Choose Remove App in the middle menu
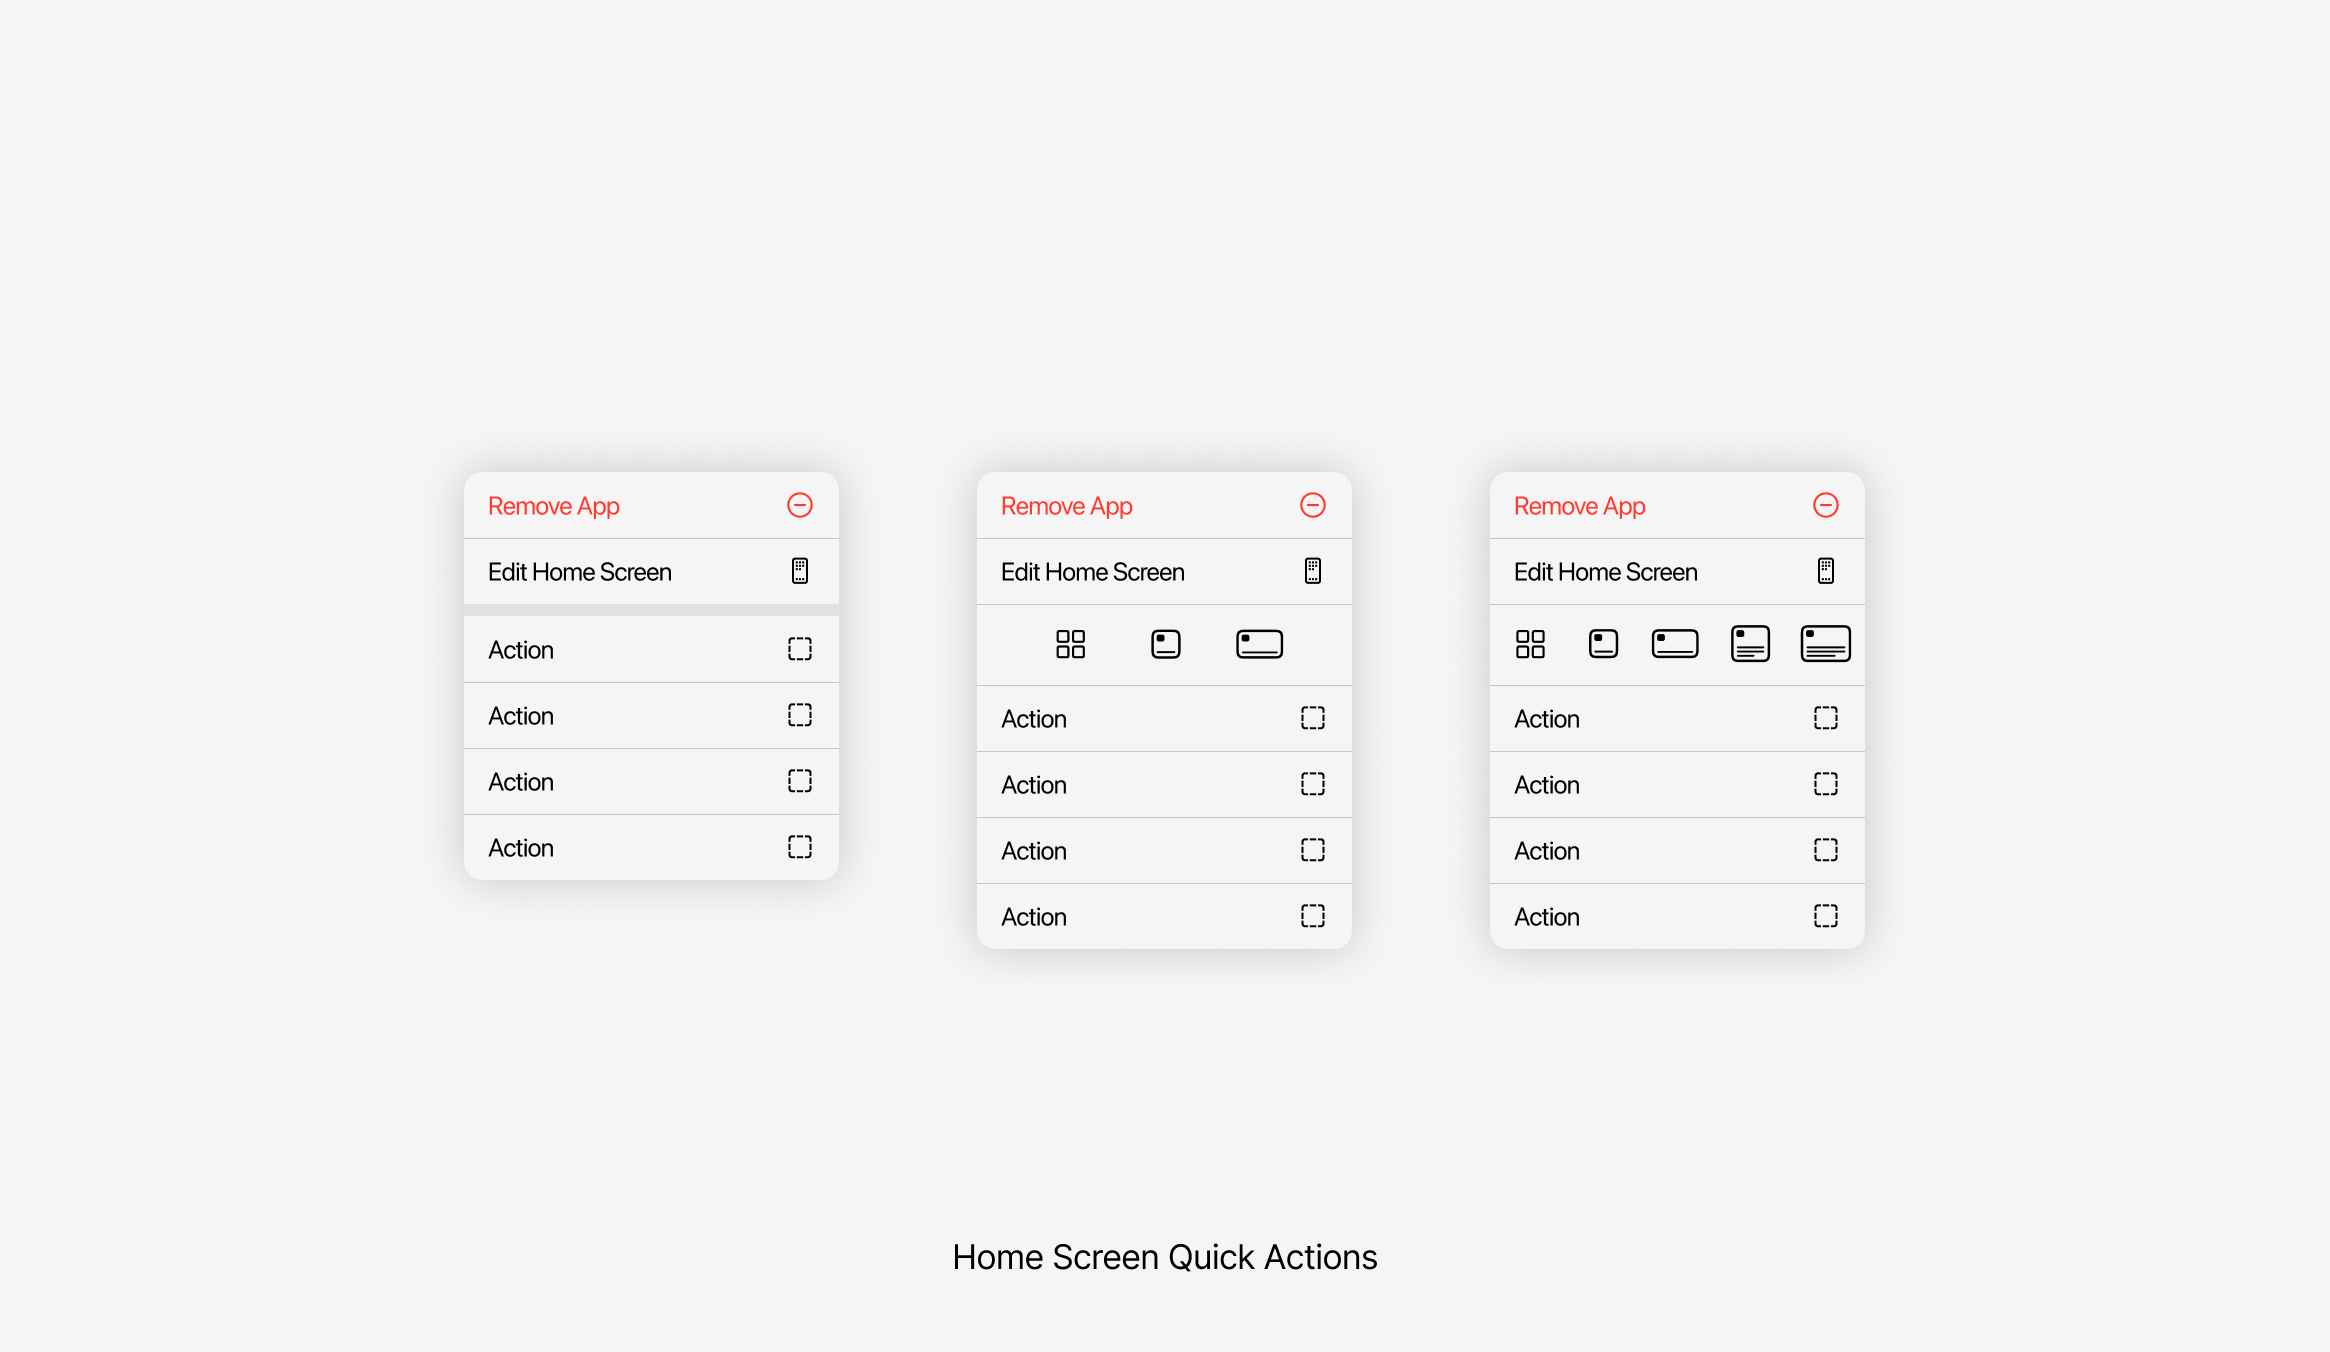 click(x=1067, y=506)
